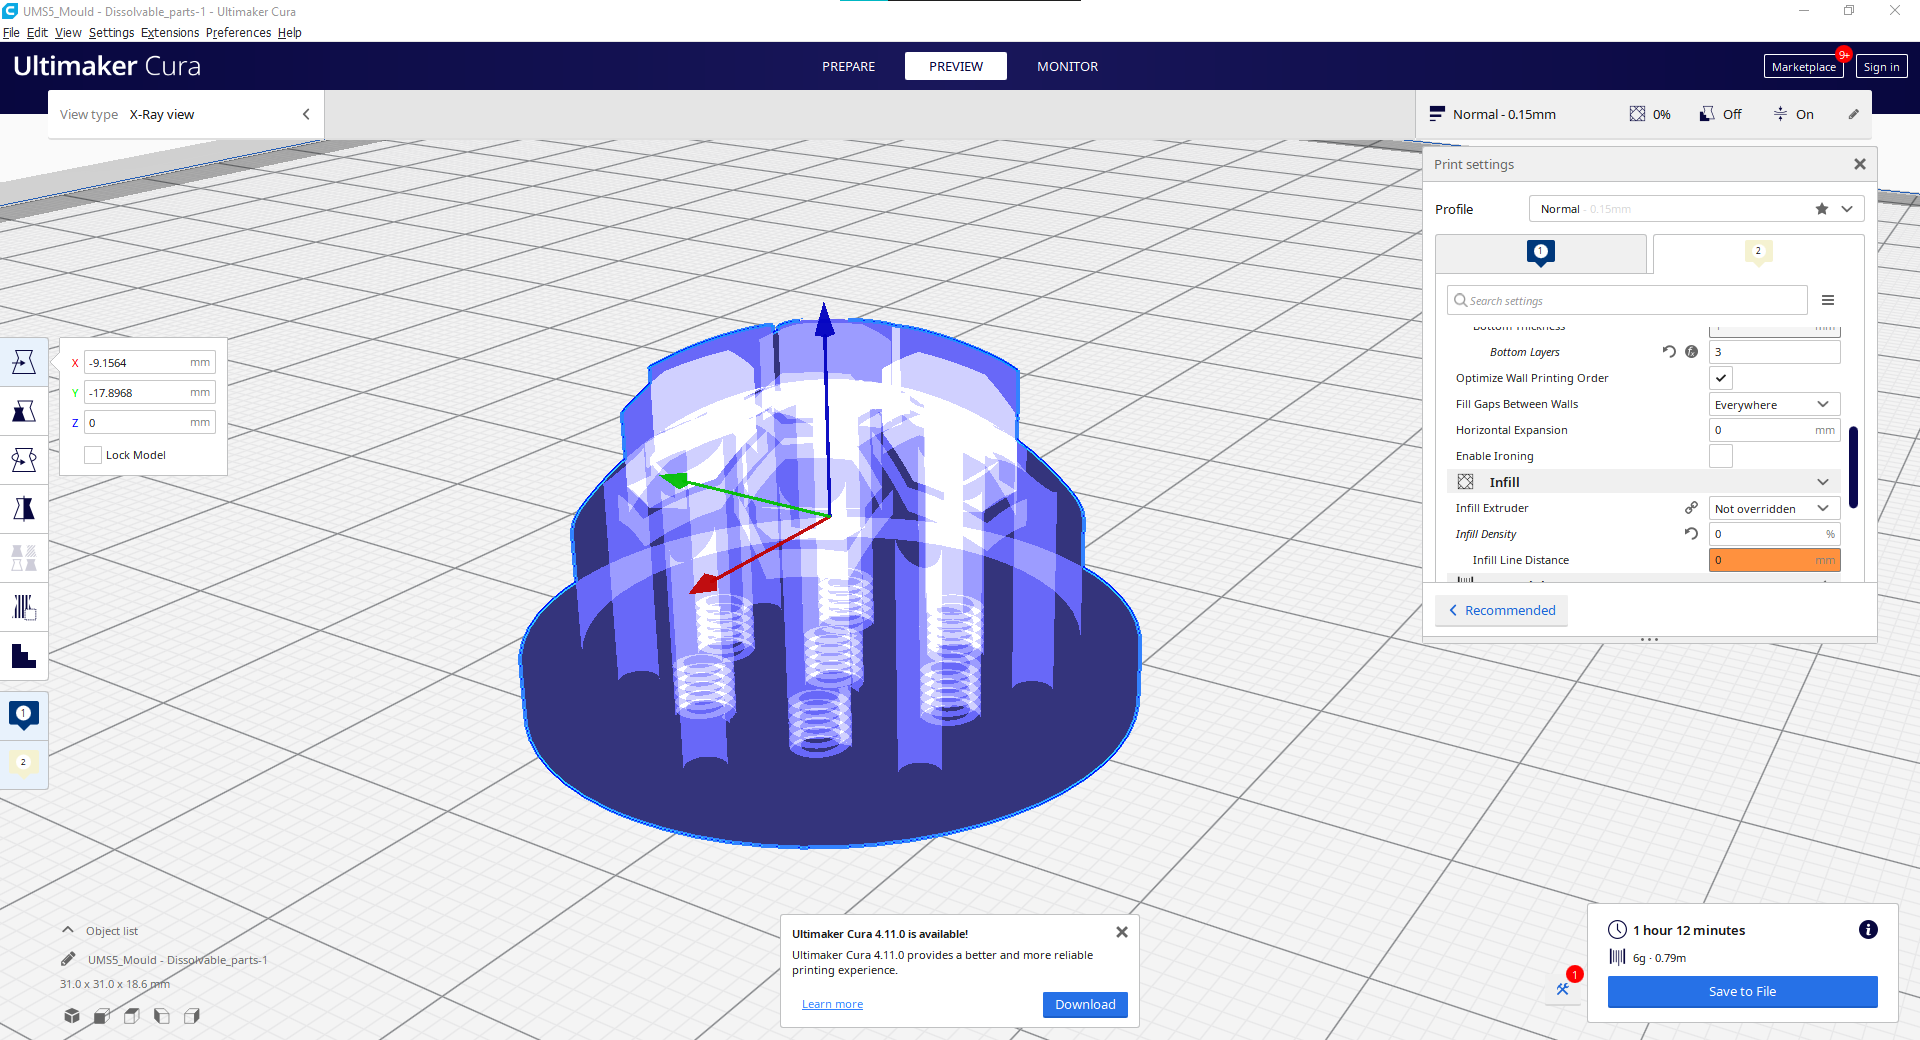This screenshot has width=1920, height=1040.
Task: Go back to Recommended print settings
Action: pyautogui.click(x=1502, y=610)
